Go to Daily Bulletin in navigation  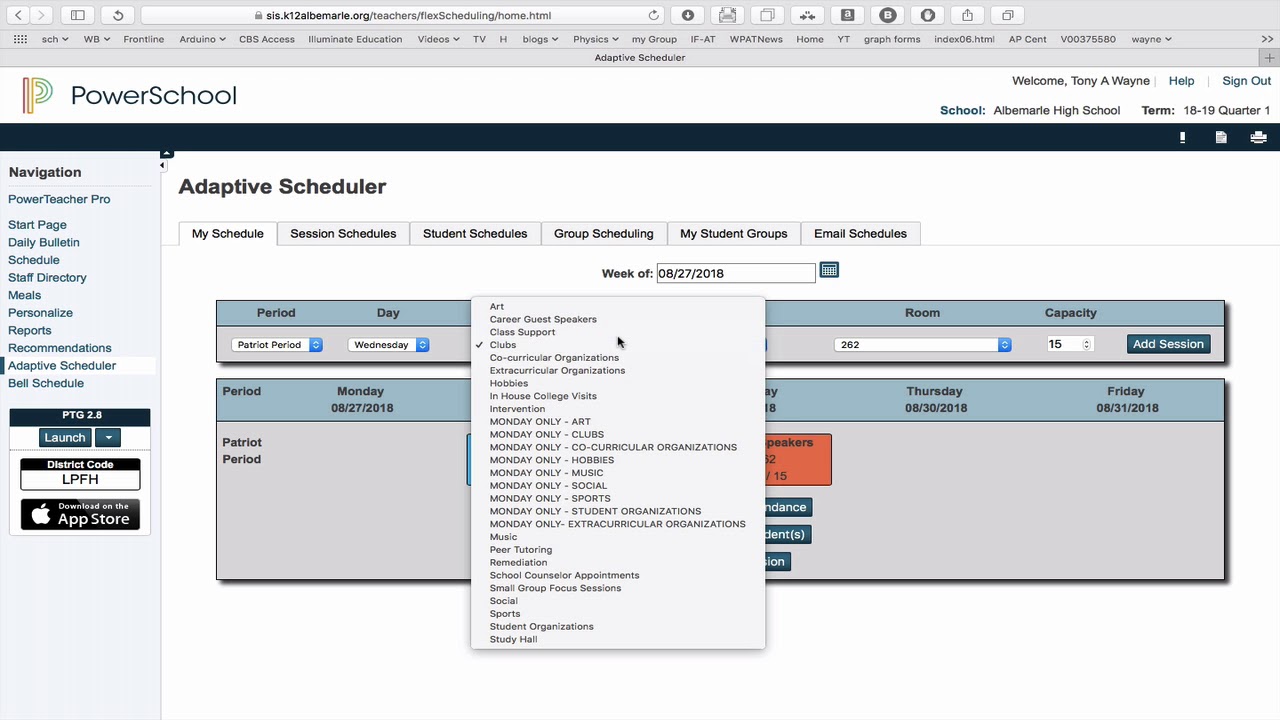[44, 242]
